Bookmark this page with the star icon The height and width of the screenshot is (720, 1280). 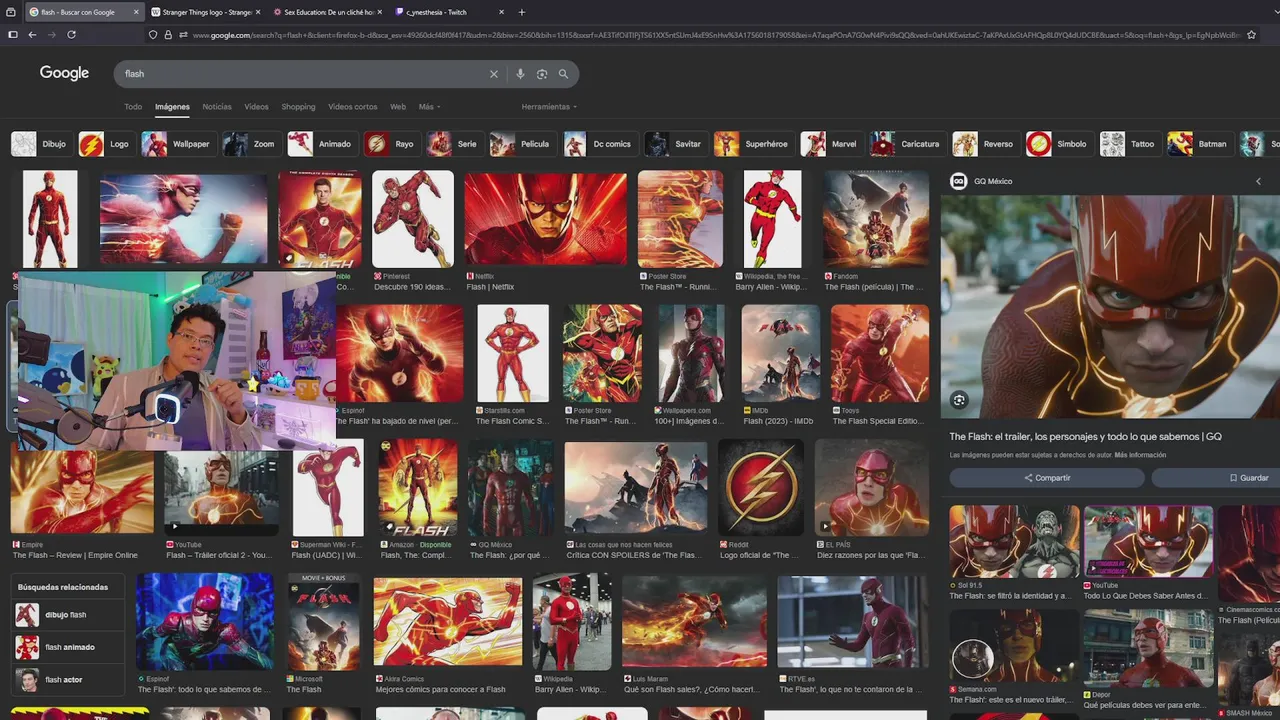[1251, 34]
